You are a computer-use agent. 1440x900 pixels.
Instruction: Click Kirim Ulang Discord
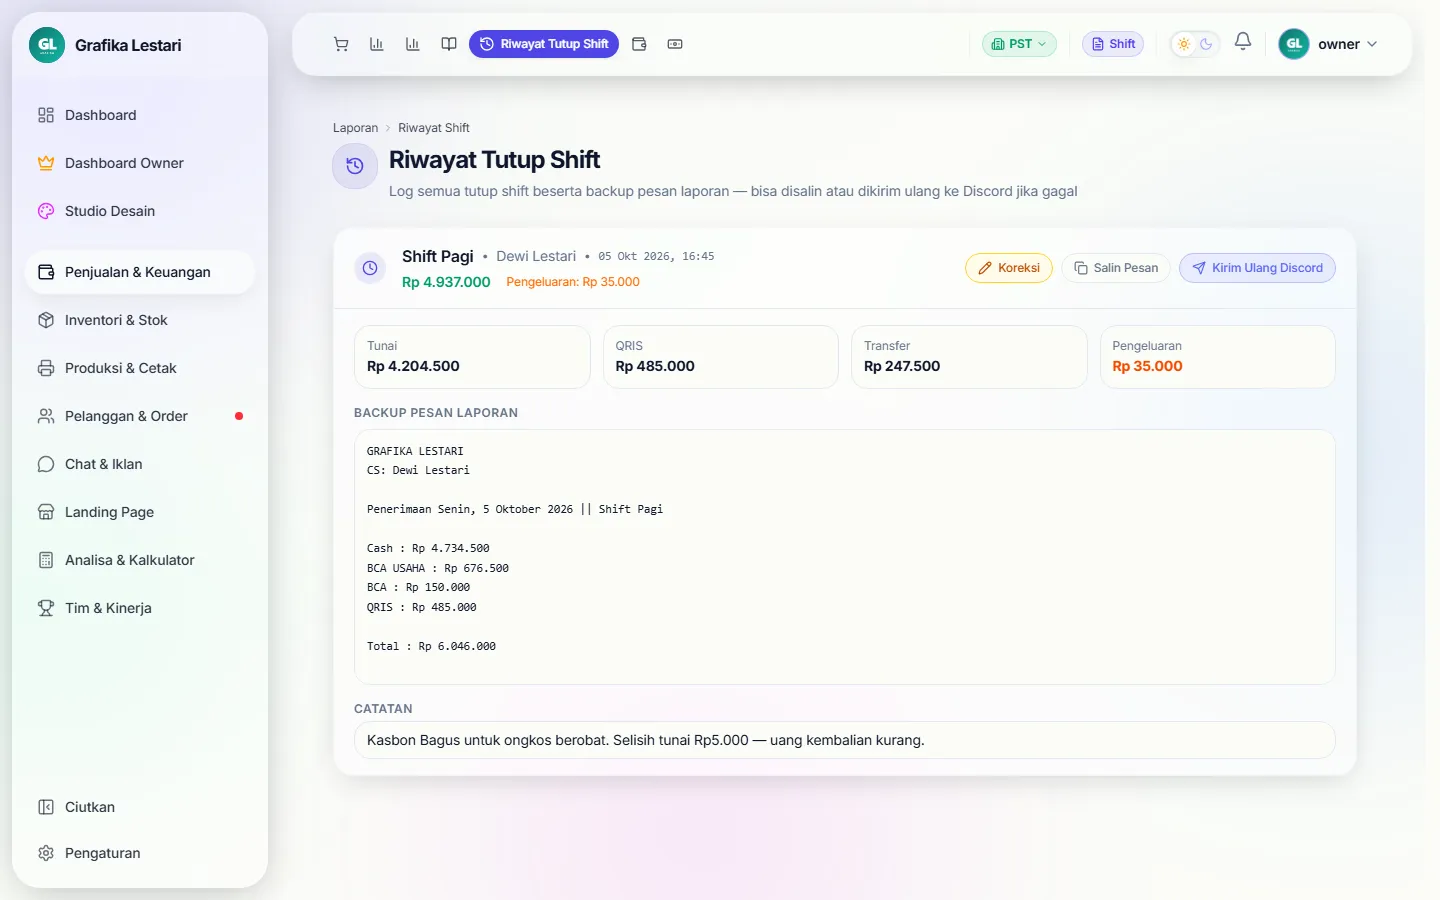pyautogui.click(x=1257, y=268)
